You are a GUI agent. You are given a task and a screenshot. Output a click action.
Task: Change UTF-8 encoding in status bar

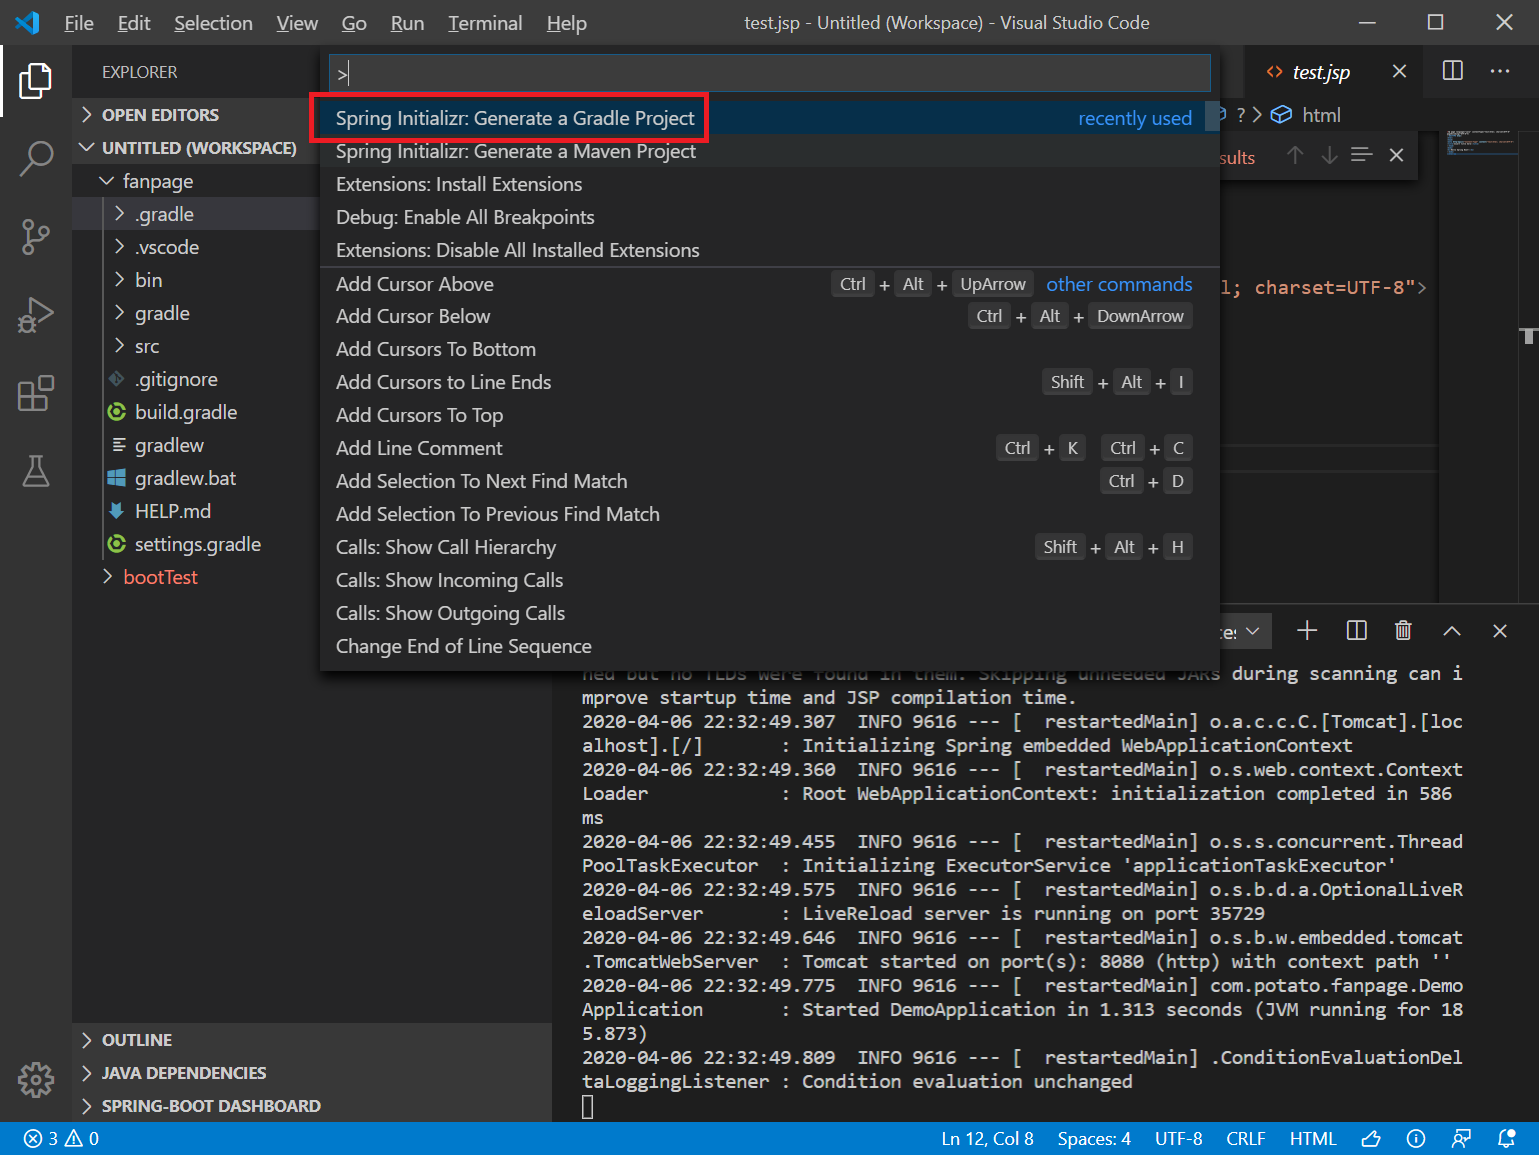[1179, 1138]
